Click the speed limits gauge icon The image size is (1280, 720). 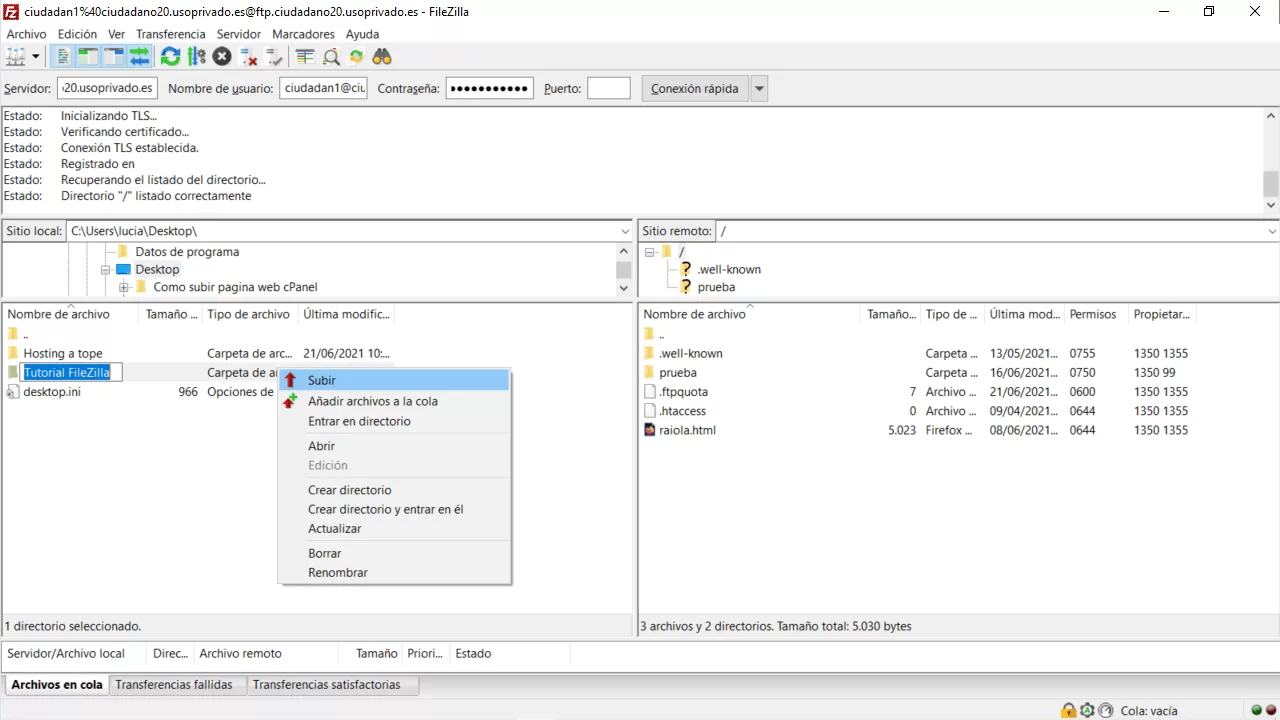[1105, 710]
